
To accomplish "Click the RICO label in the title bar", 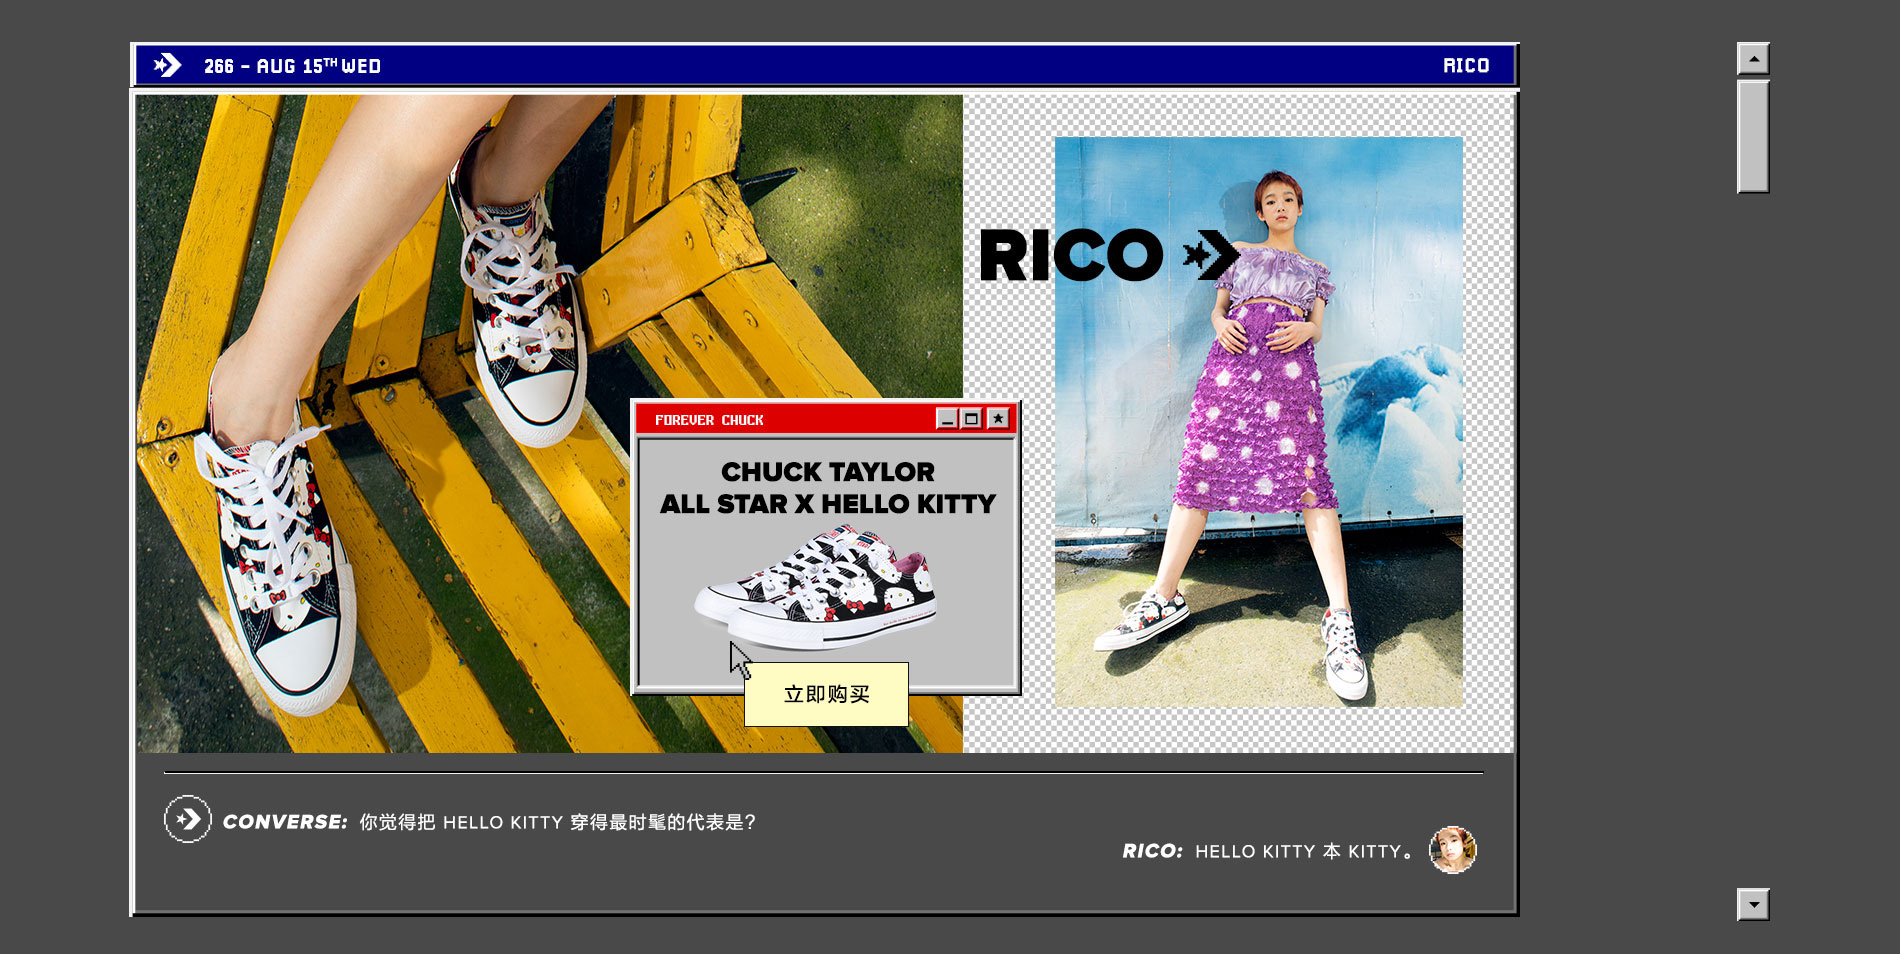I will [x=1466, y=66].
